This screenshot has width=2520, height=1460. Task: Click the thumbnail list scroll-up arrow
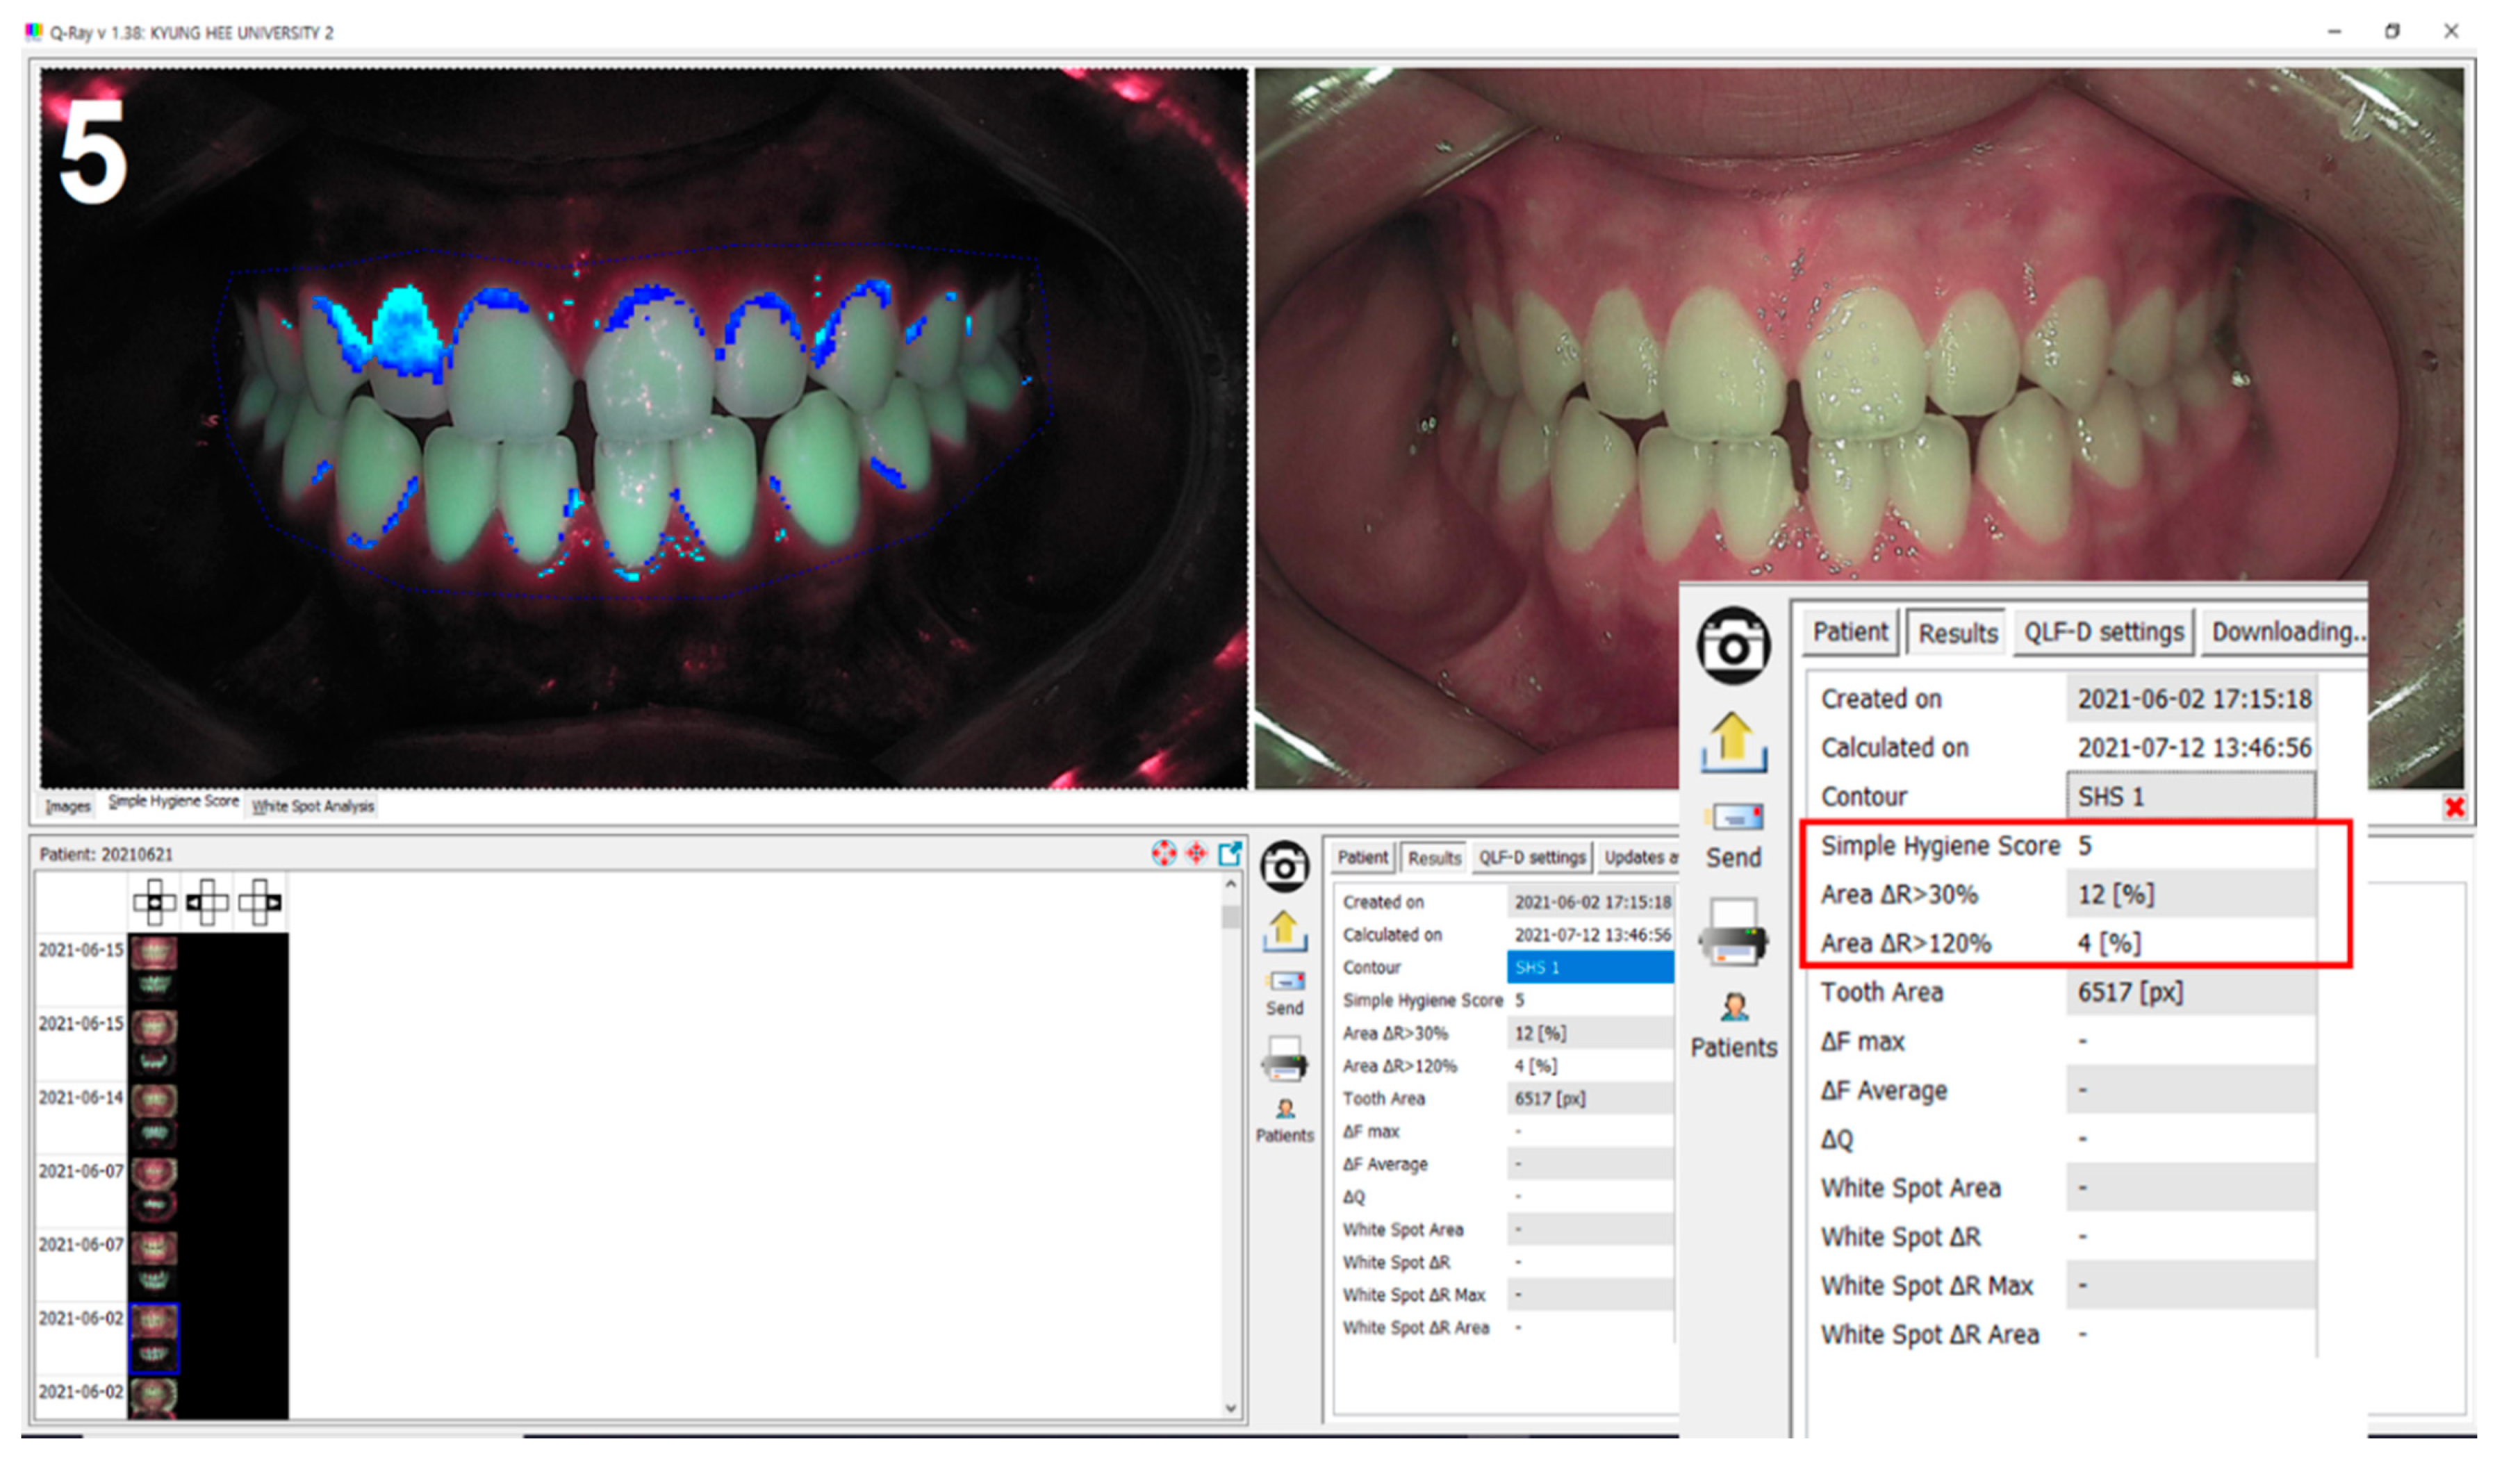pyautogui.click(x=1230, y=885)
